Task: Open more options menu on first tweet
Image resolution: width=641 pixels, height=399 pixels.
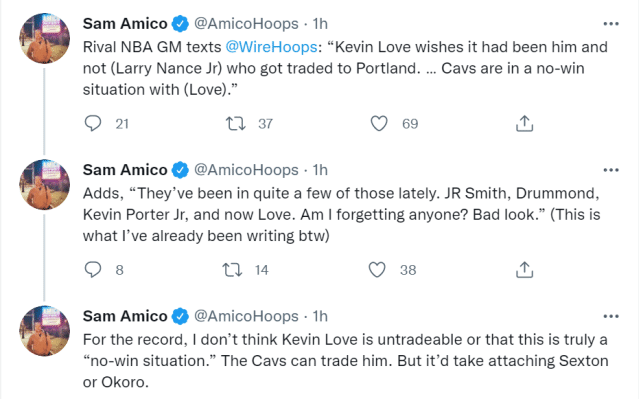Action: click(x=611, y=24)
